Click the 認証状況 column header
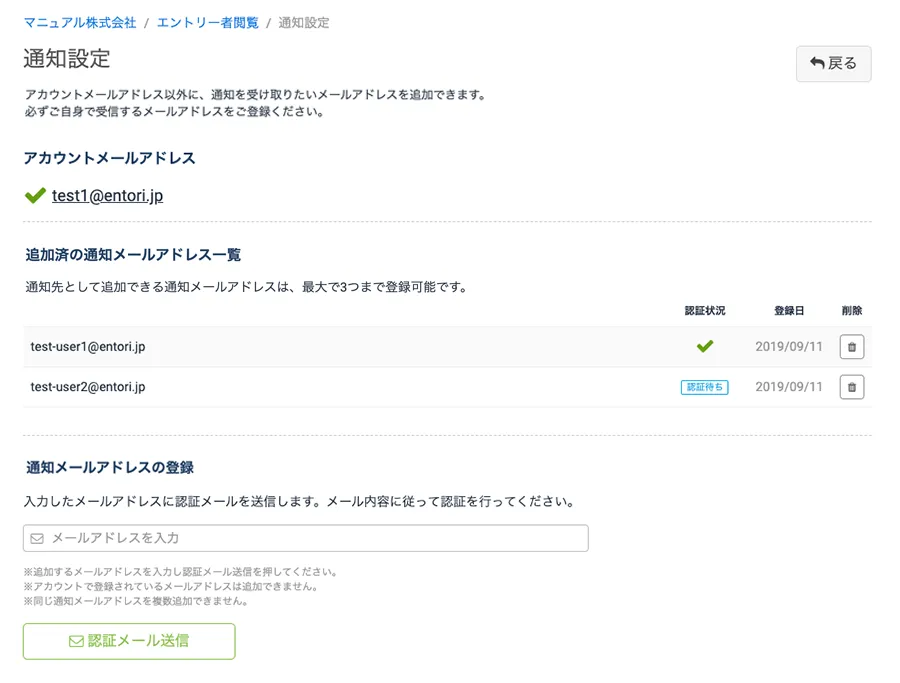This screenshot has height=683, width=900. 704,311
